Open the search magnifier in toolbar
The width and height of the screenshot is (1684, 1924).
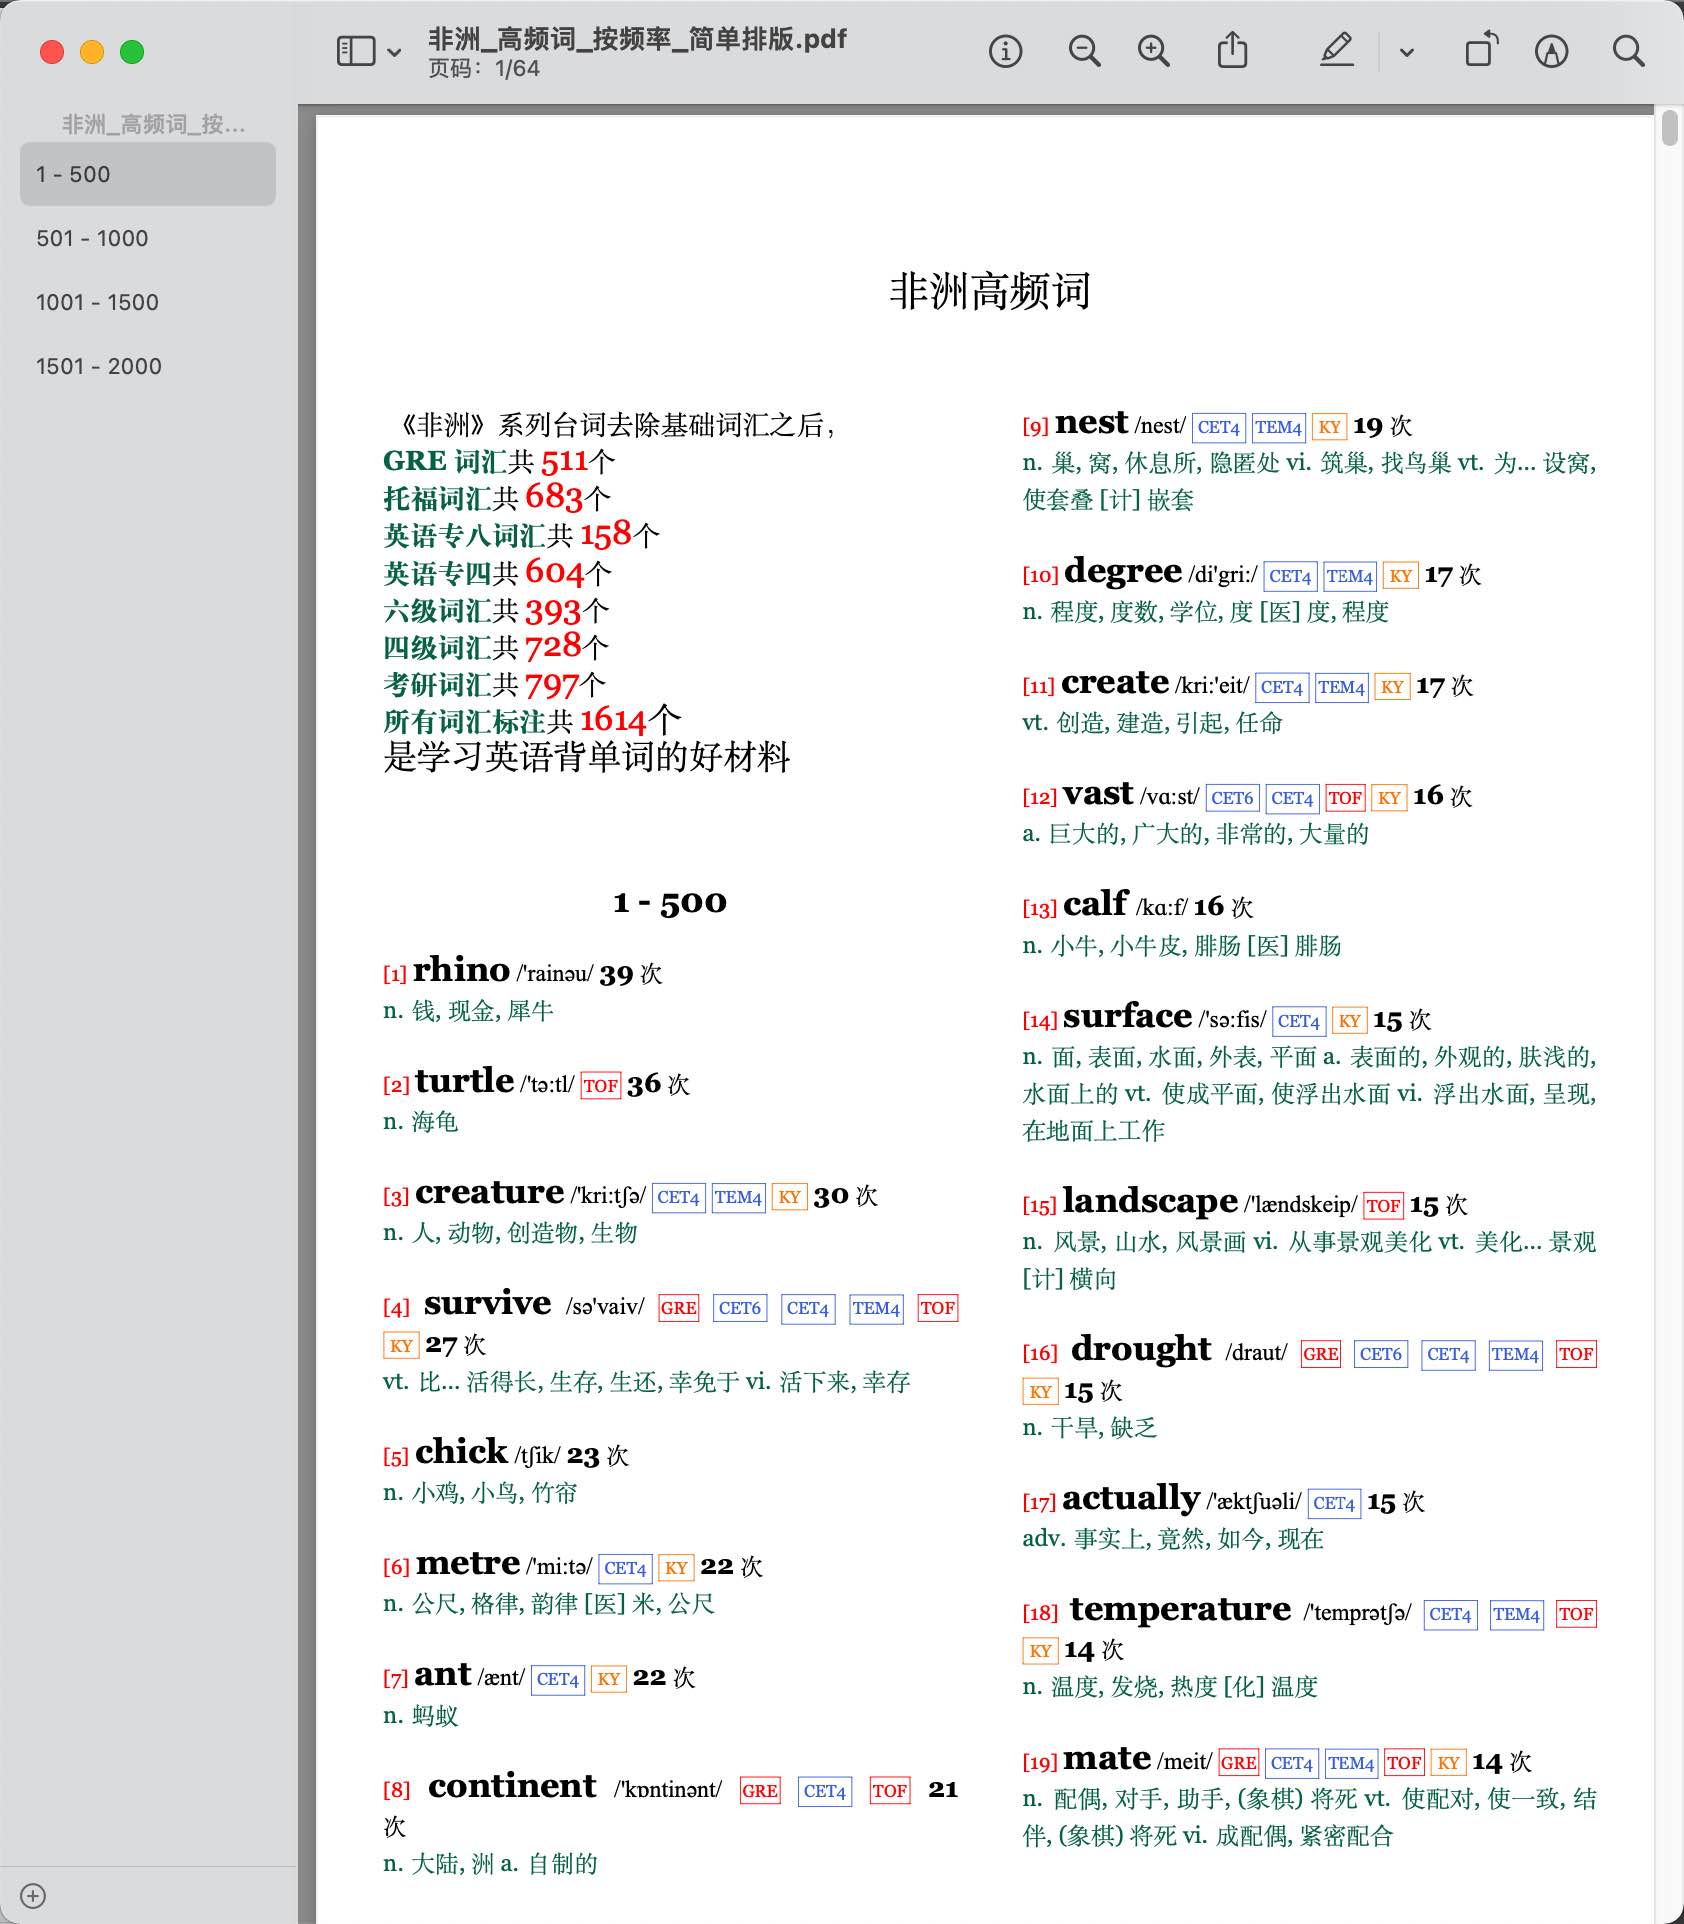(1628, 51)
